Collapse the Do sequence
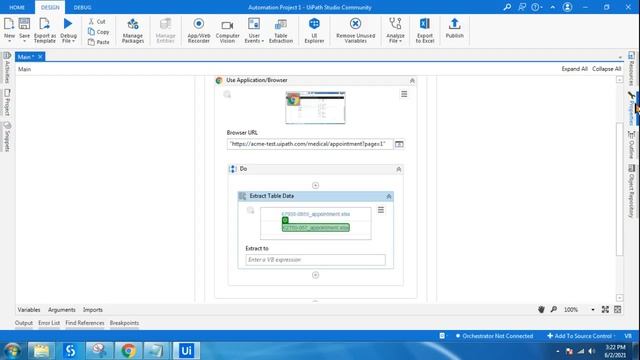Image resolution: width=640 pixels, height=360 pixels. click(399, 169)
